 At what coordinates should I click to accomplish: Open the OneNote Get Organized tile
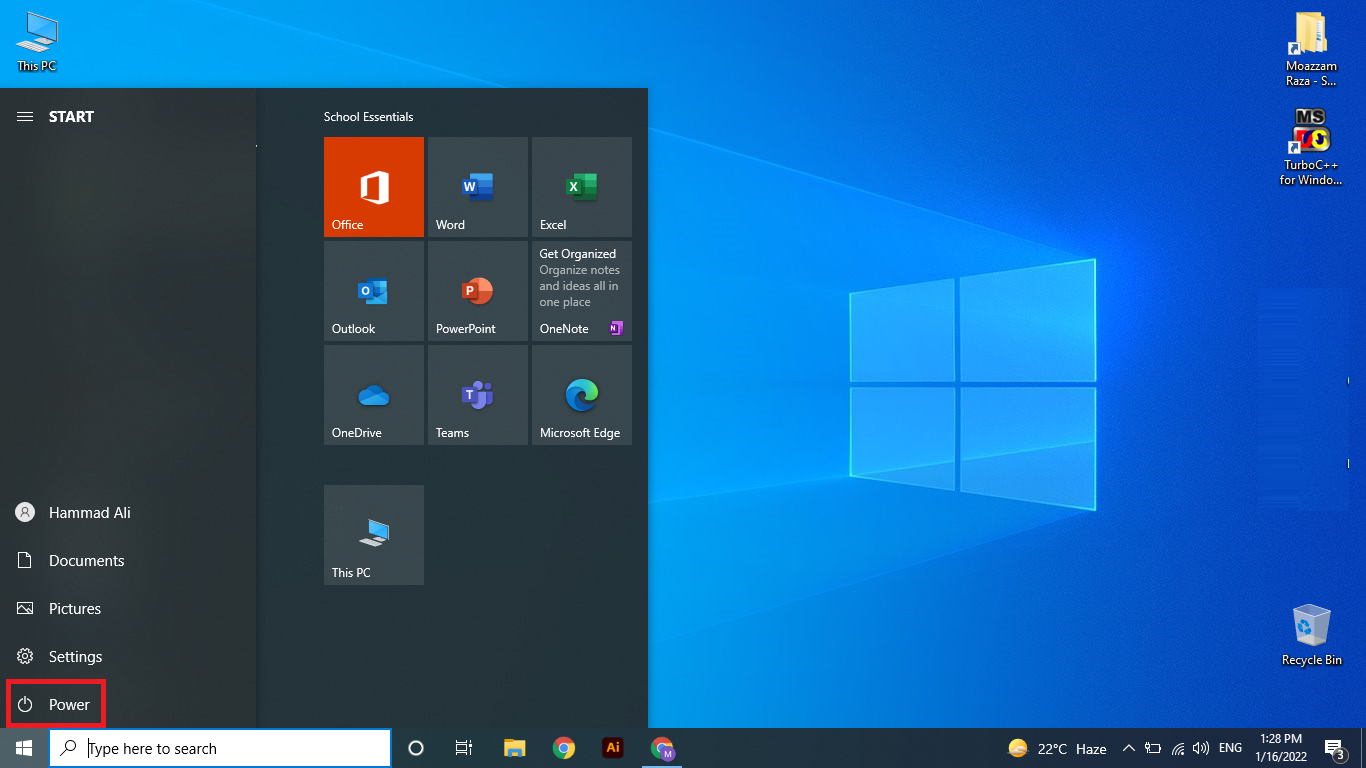[x=582, y=291]
